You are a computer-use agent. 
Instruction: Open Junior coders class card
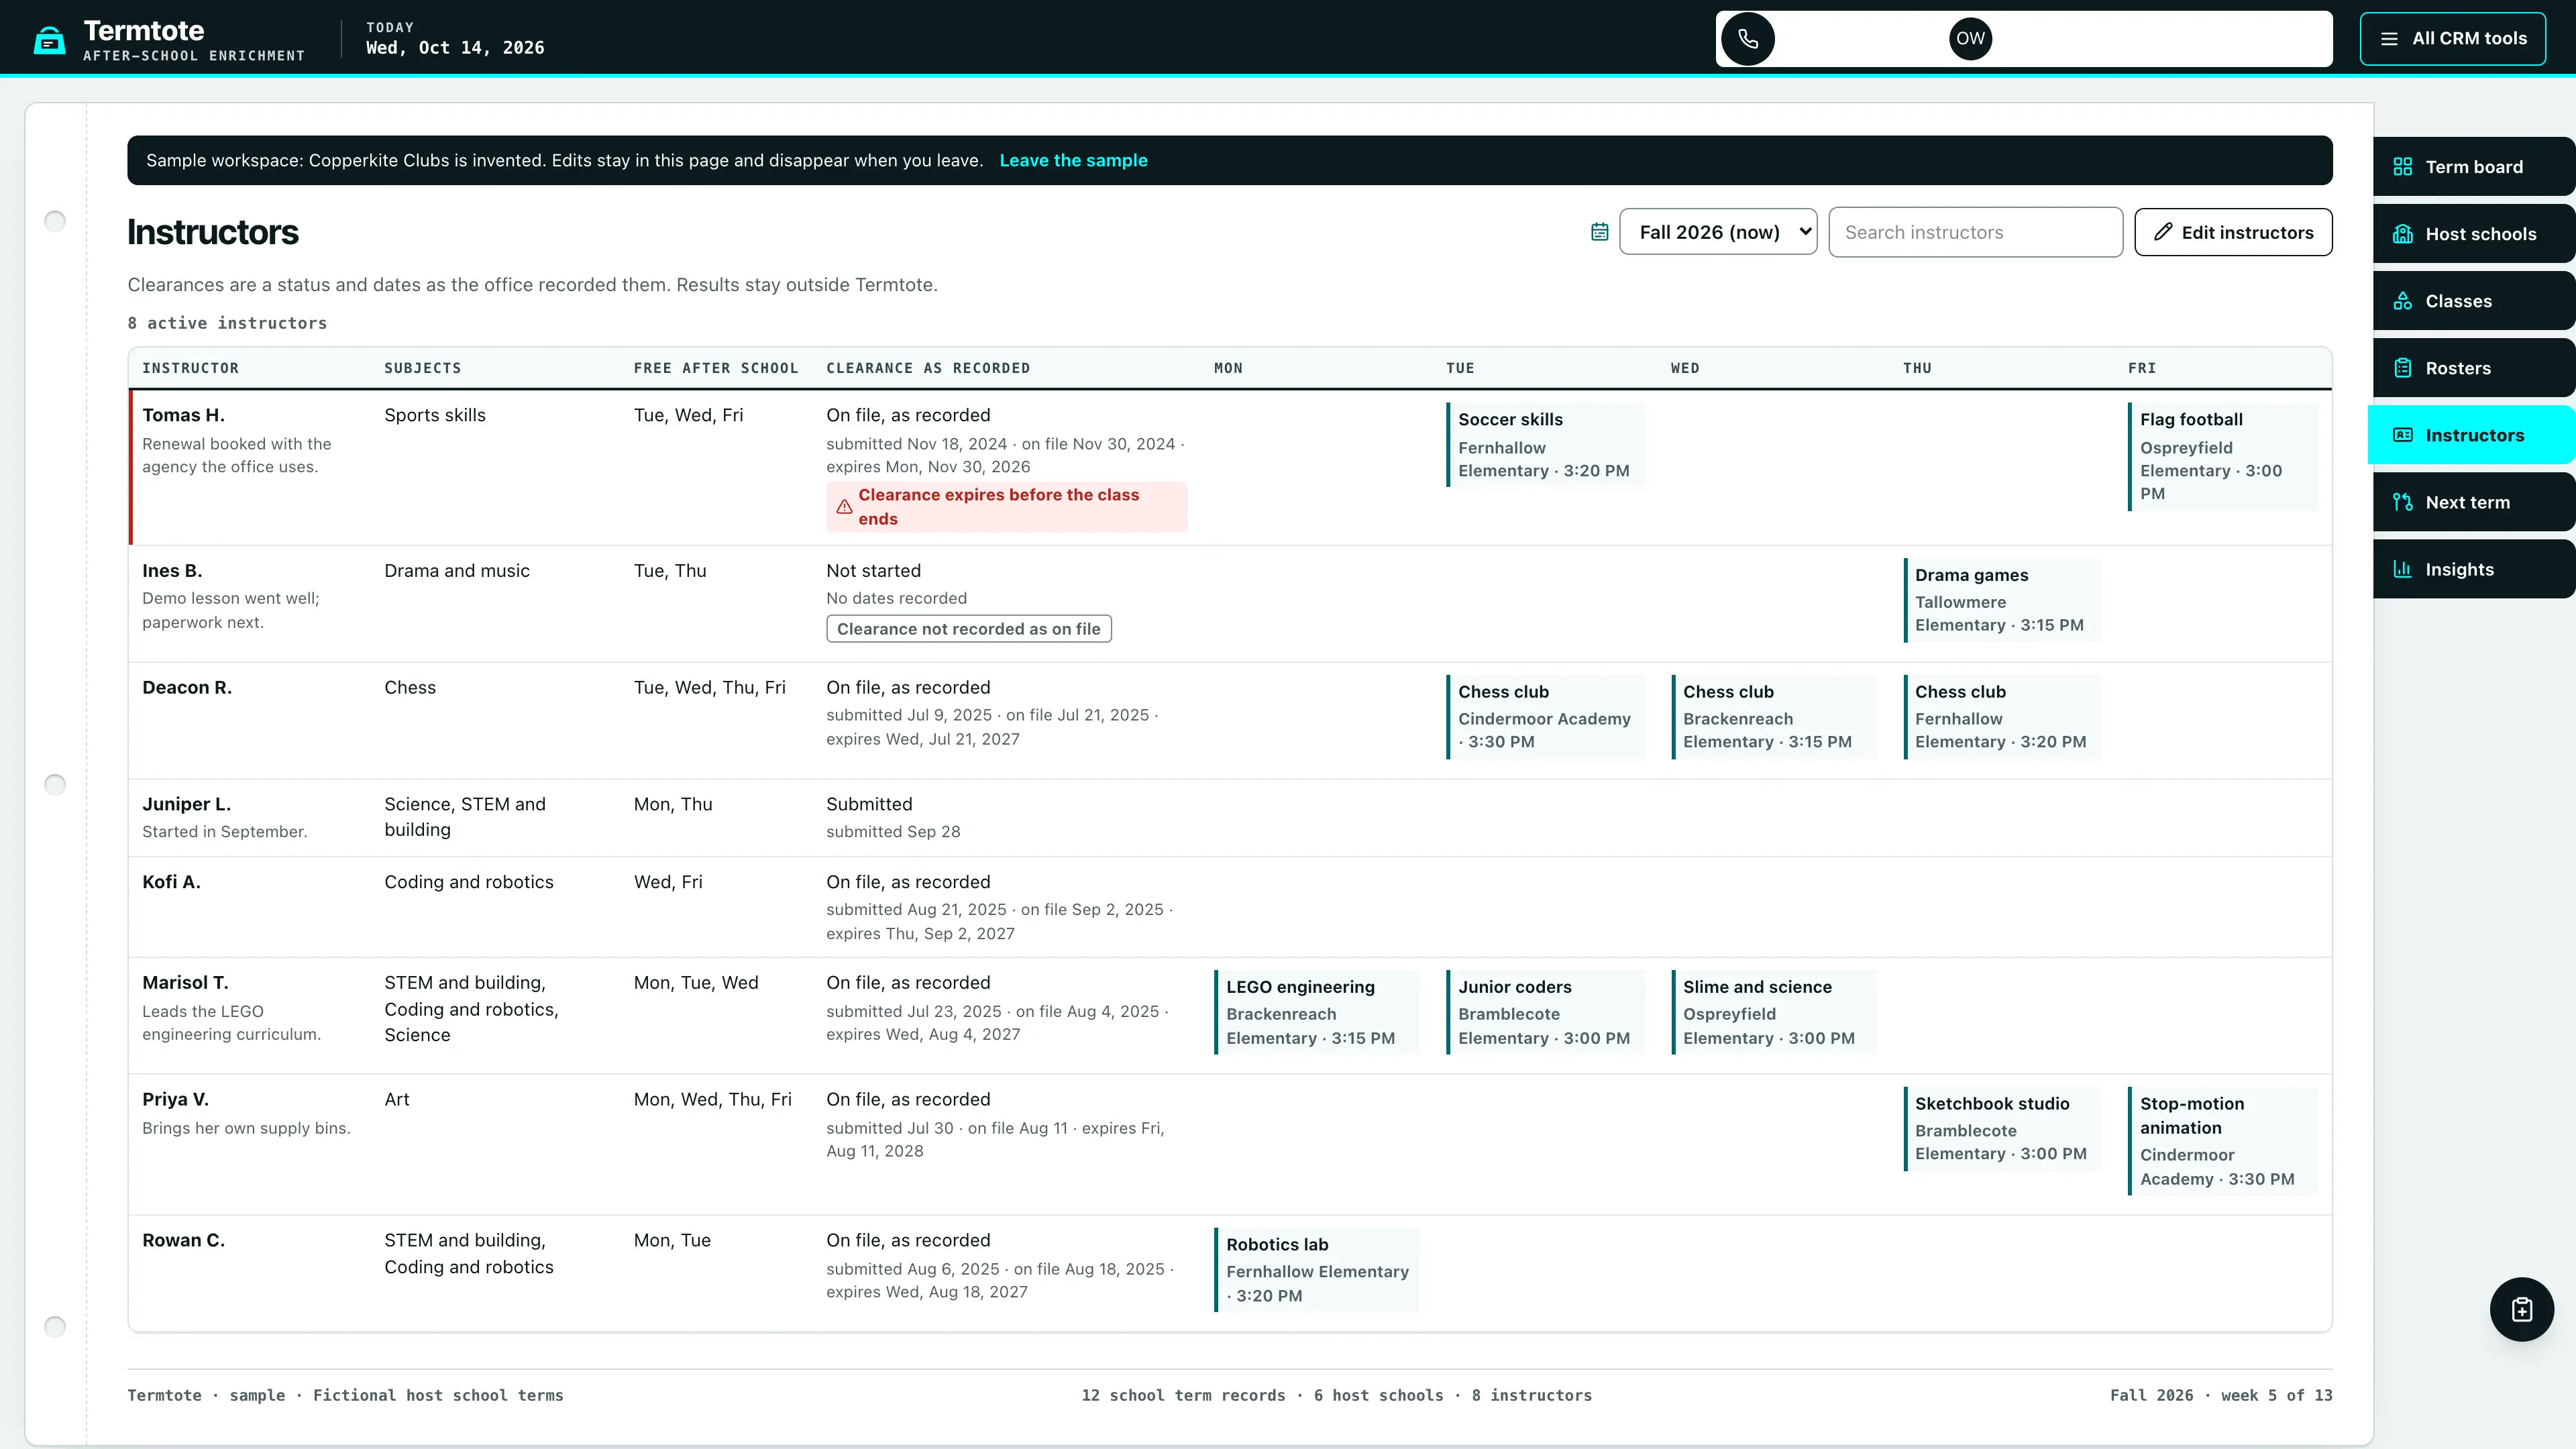[x=1545, y=1012]
